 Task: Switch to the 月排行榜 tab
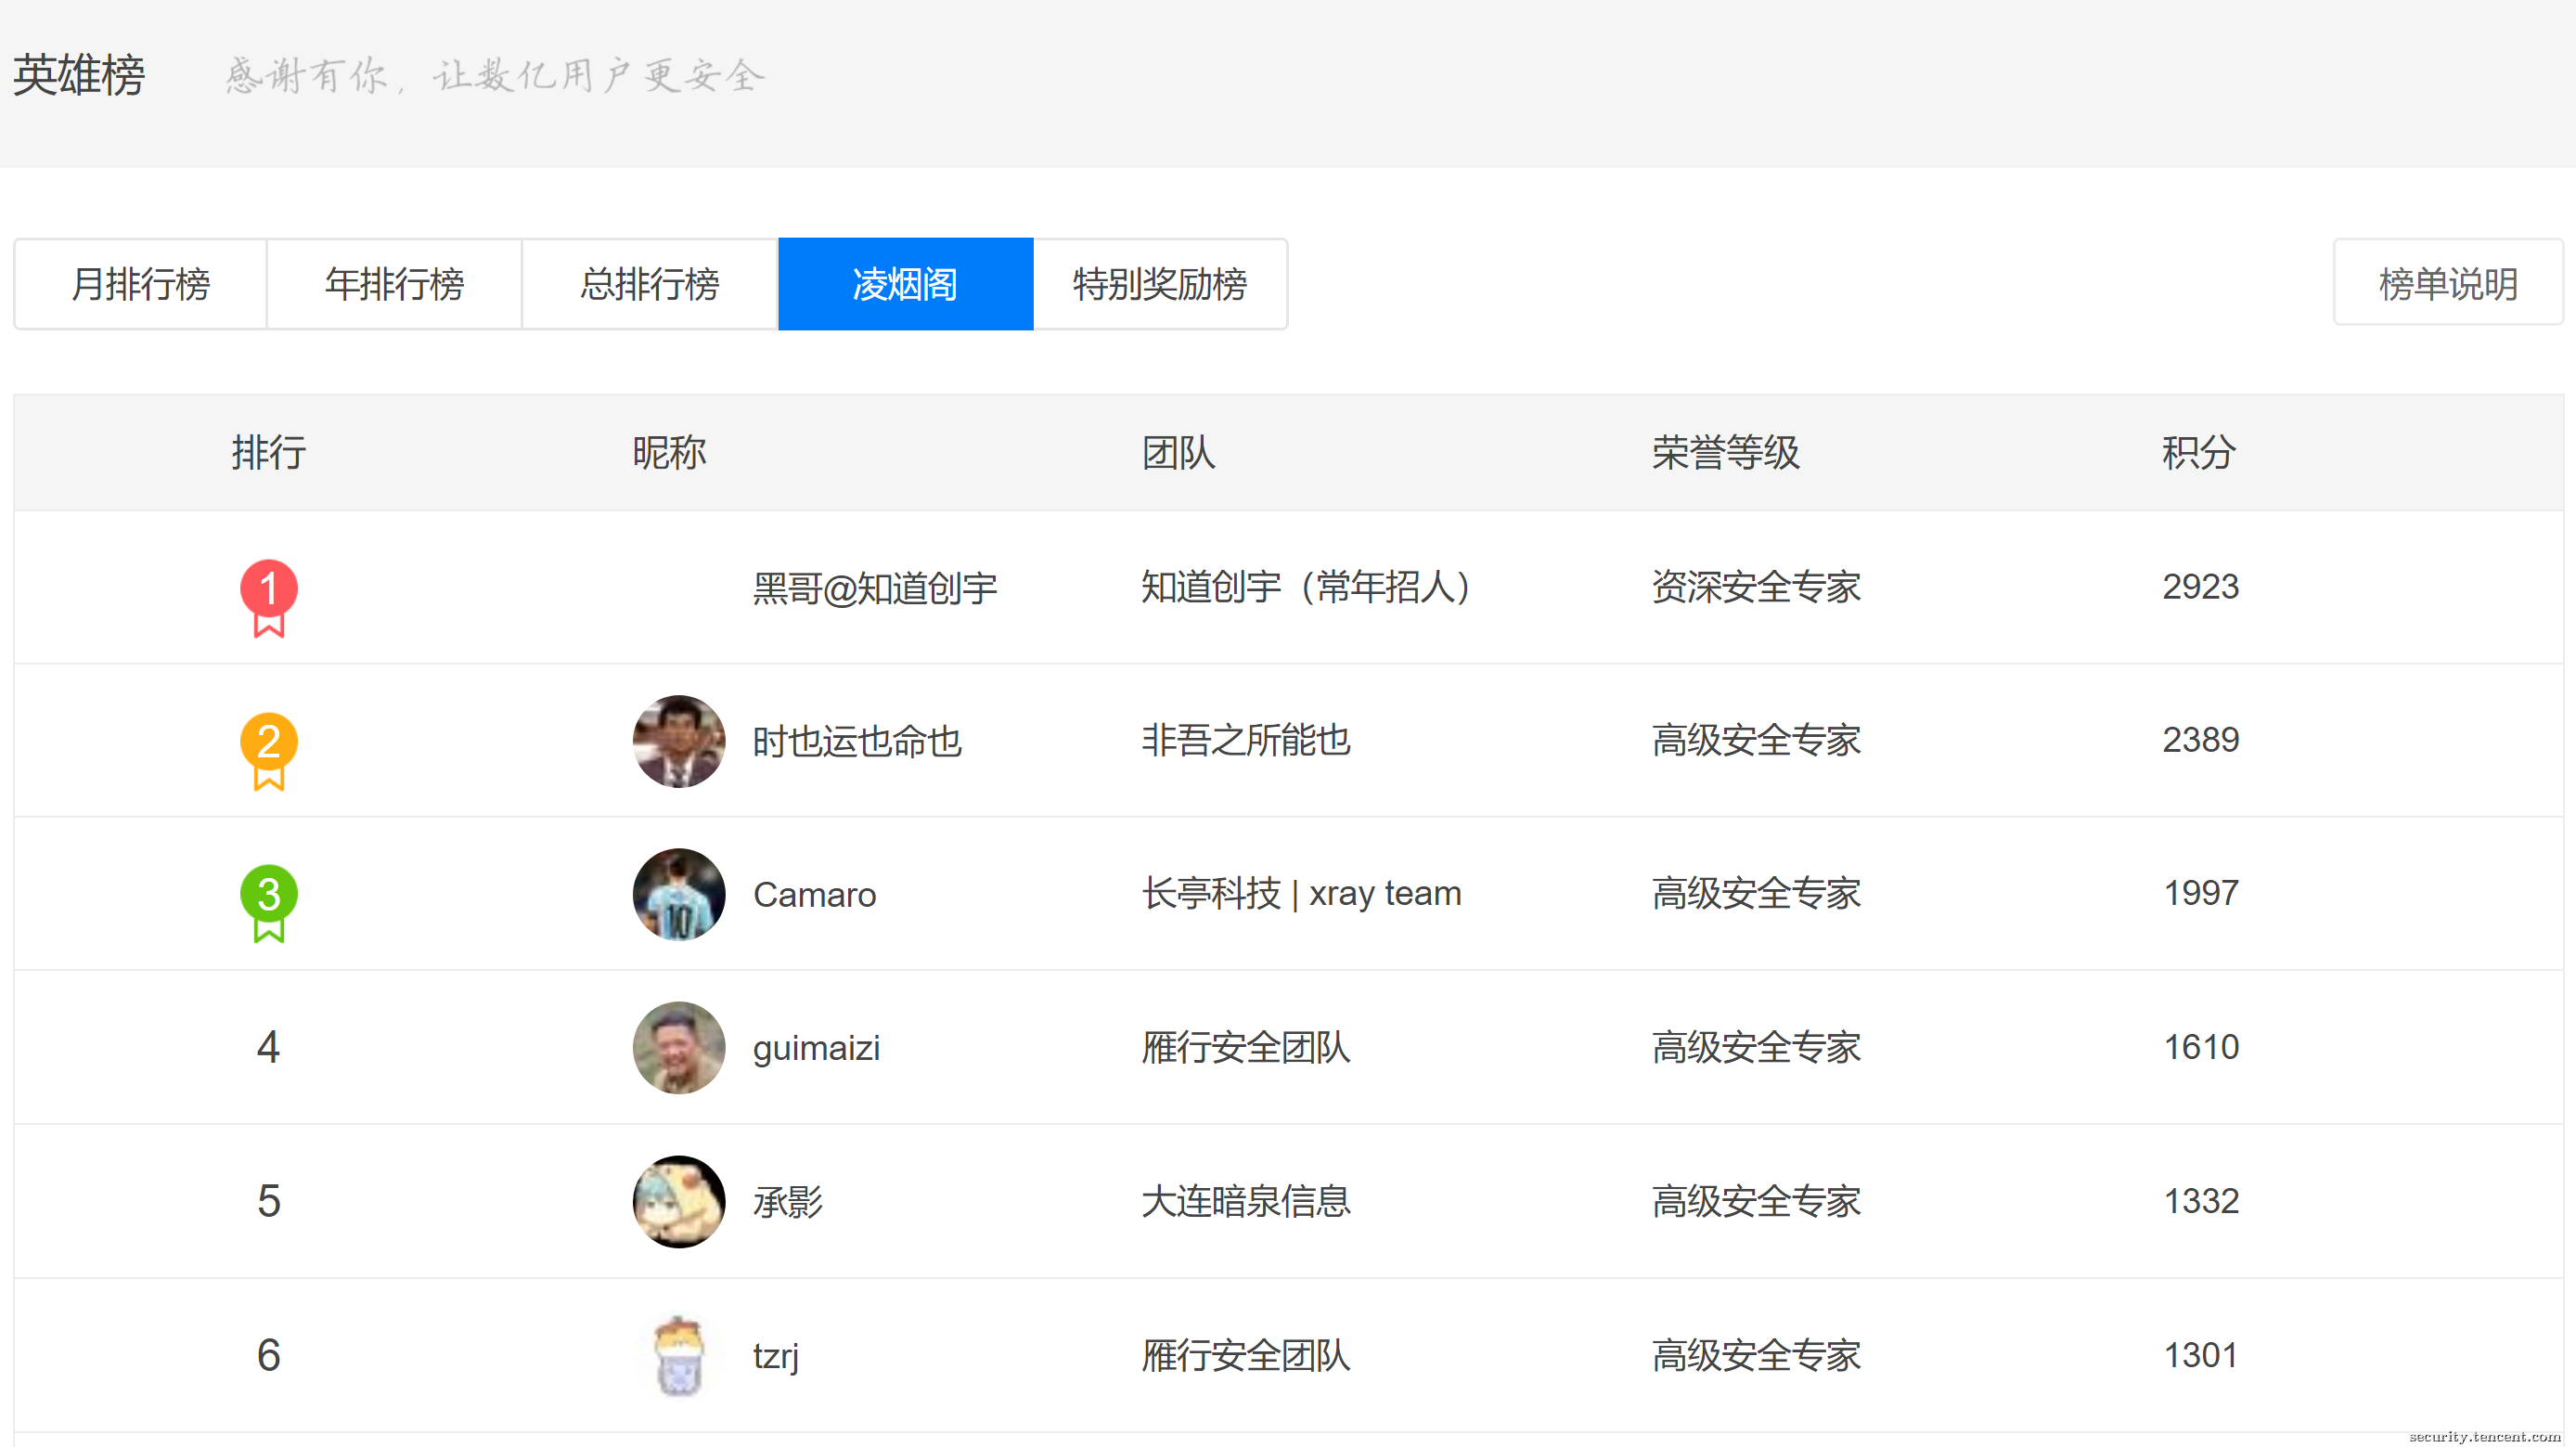point(141,284)
